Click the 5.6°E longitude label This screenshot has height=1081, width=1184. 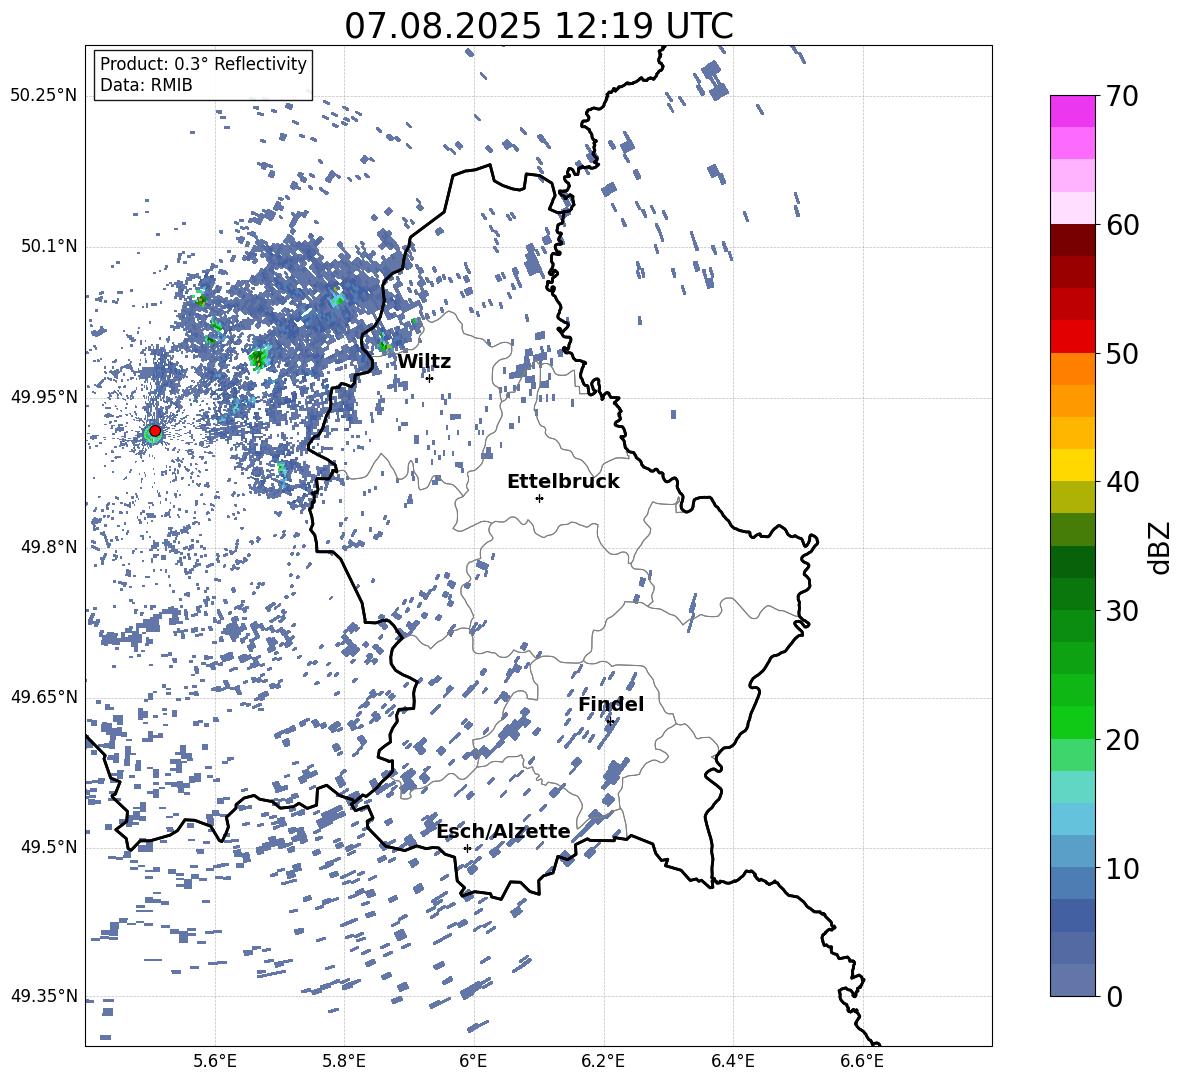[214, 1062]
